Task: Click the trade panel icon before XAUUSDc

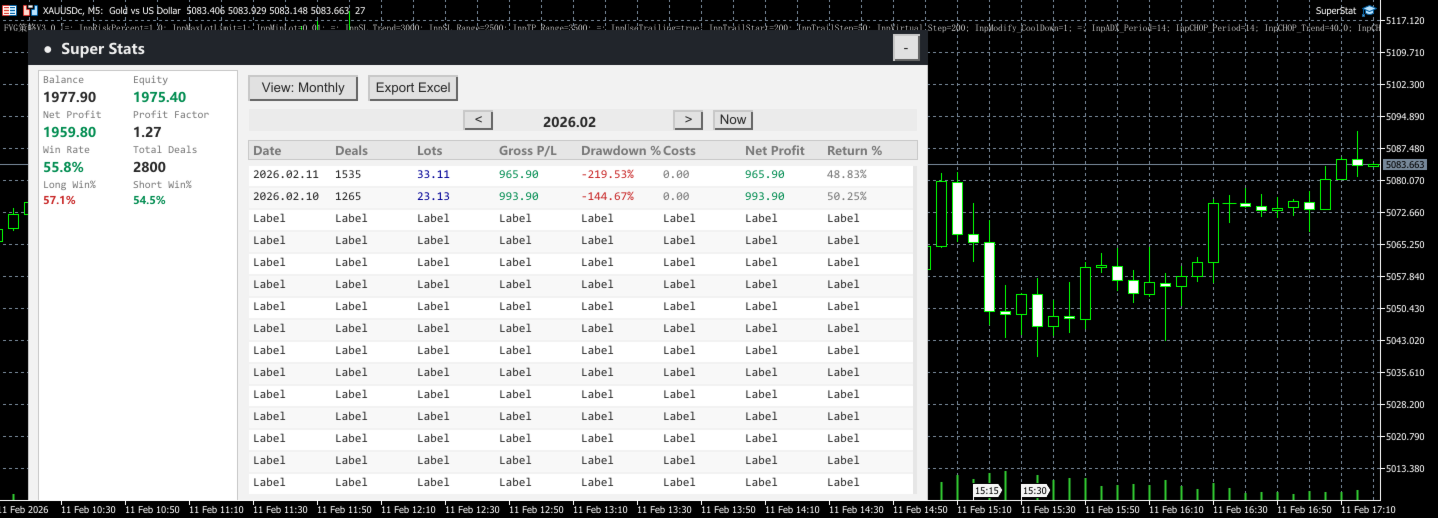Action: (x=31, y=9)
